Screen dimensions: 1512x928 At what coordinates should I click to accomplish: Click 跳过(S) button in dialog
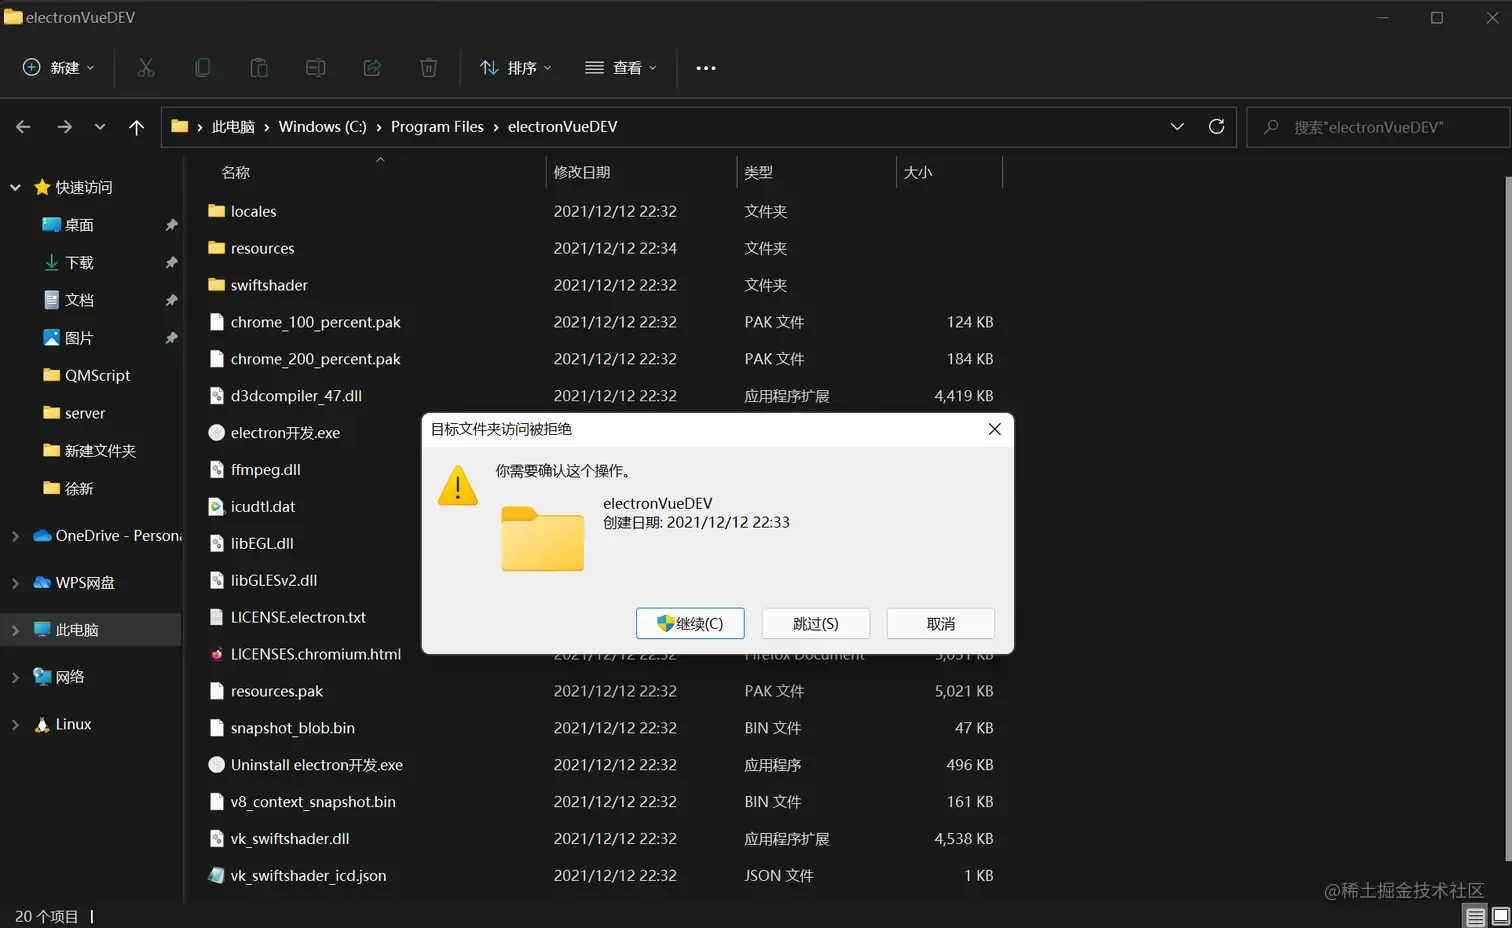coord(816,623)
